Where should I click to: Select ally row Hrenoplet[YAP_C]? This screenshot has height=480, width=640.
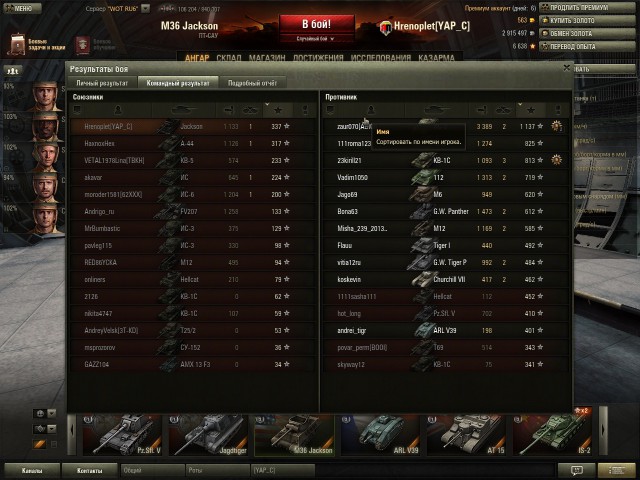click(193, 127)
